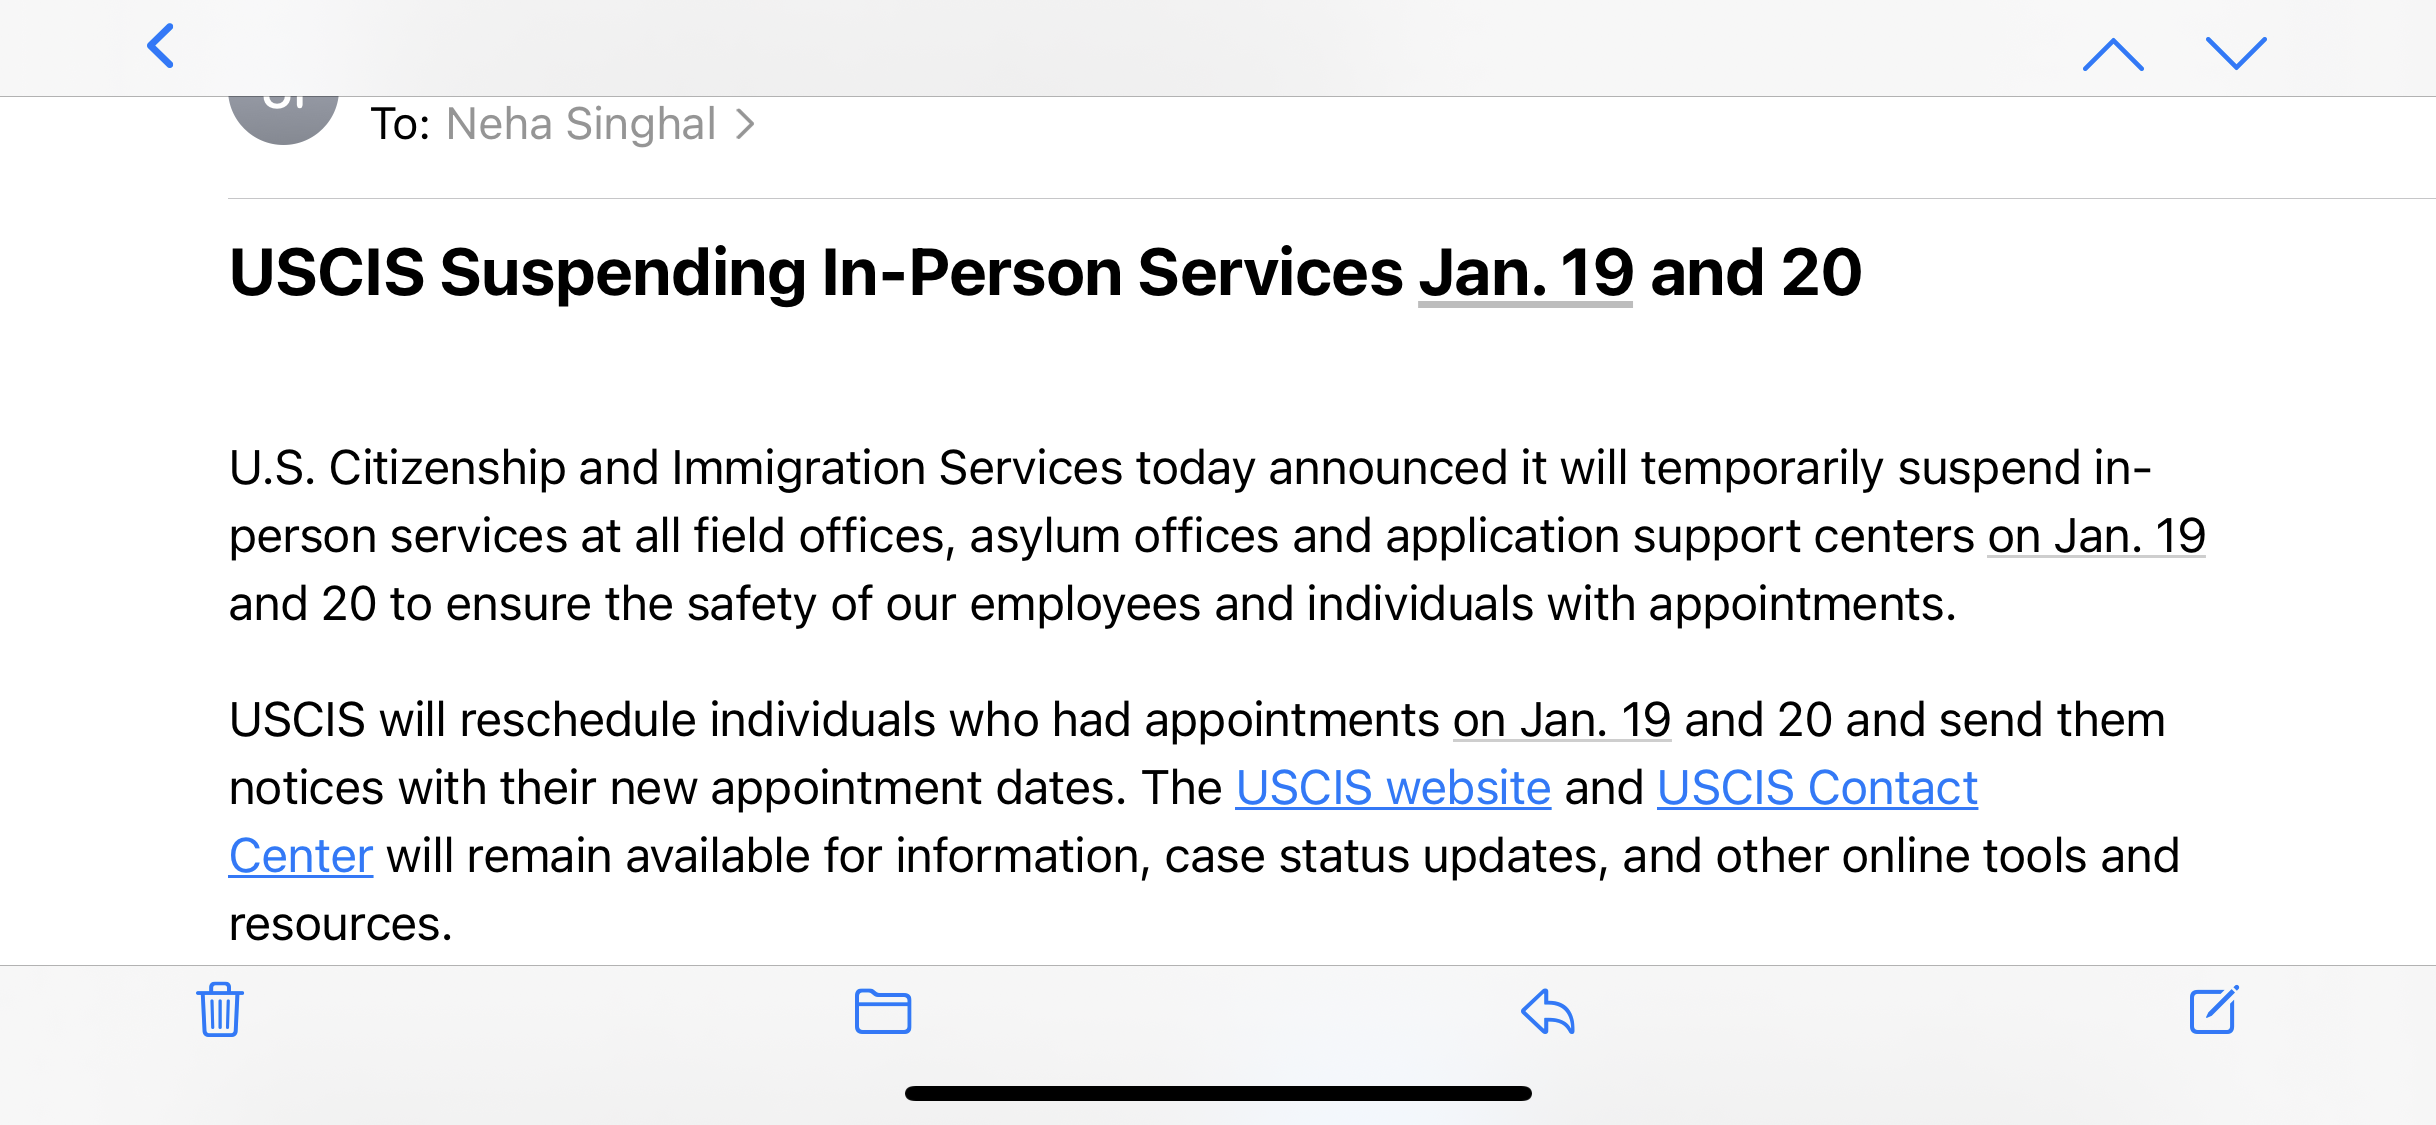This screenshot has height=1125, width=2436.
Task: Tap the Jan. 19 date in the headline
Action: point(1526,273)
